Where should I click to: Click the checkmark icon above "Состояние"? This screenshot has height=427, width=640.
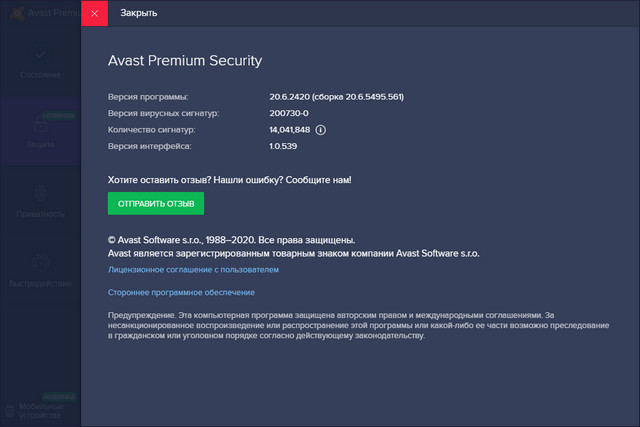(40, 54)
